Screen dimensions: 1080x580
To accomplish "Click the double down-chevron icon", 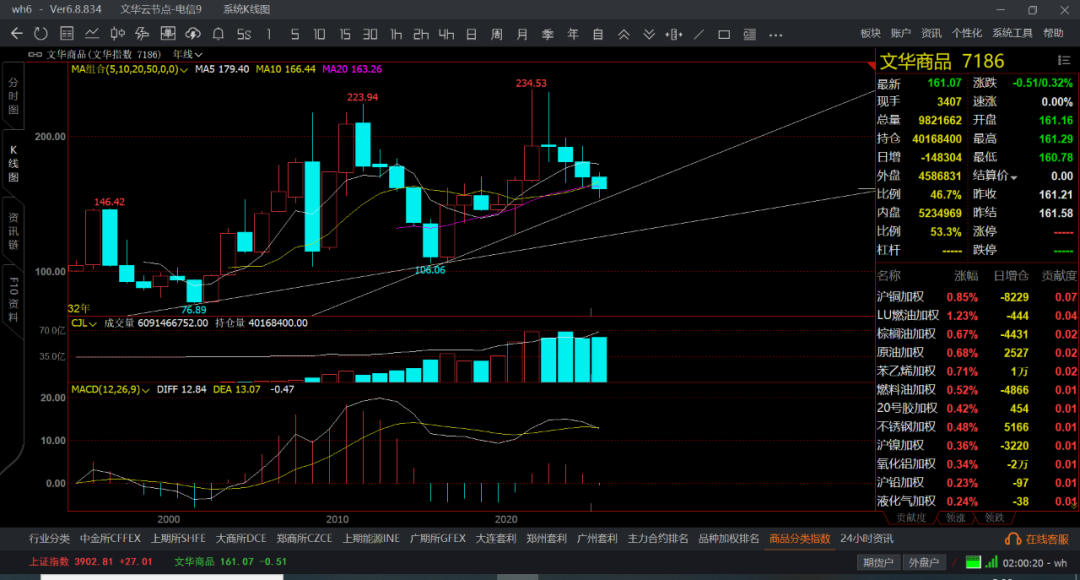I will [x=649, y=34].
